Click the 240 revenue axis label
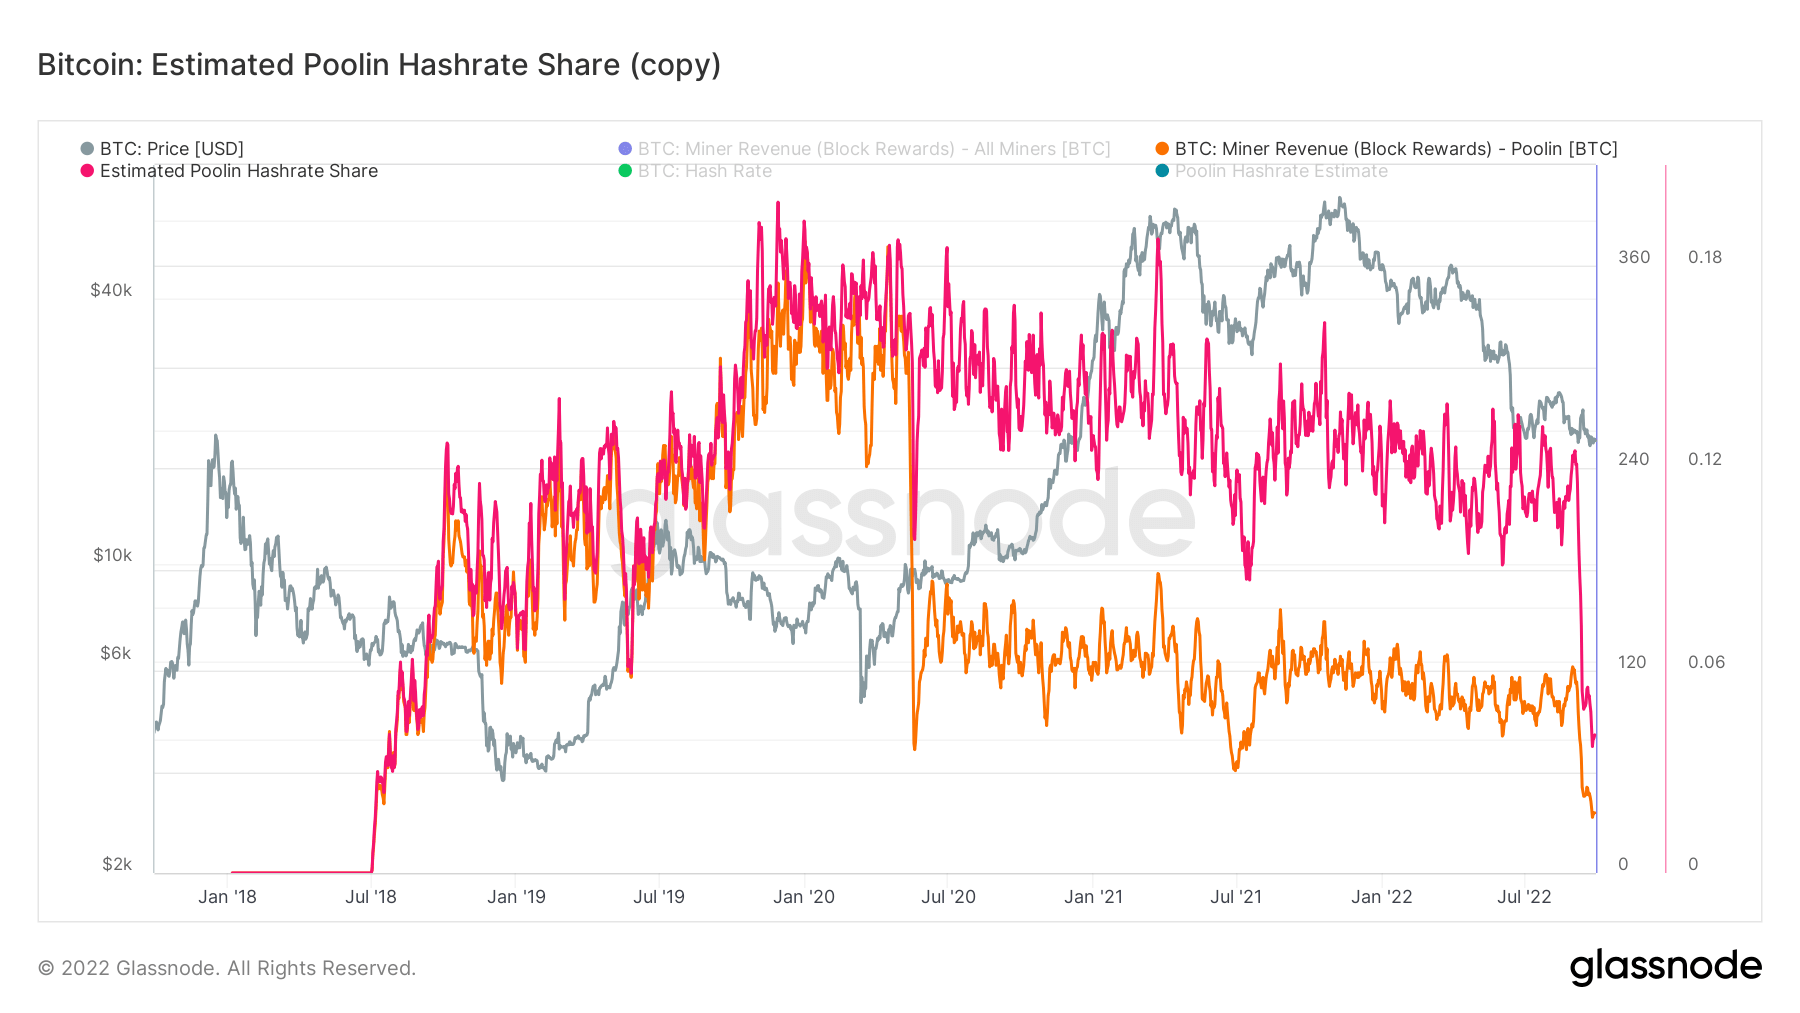The width and height of the screenshot is (1800, 1013). pos(1634,459)
